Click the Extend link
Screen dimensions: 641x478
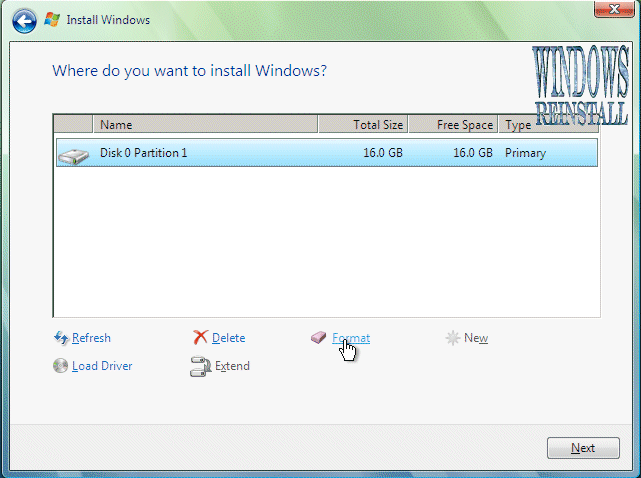[x=232, y=366]
